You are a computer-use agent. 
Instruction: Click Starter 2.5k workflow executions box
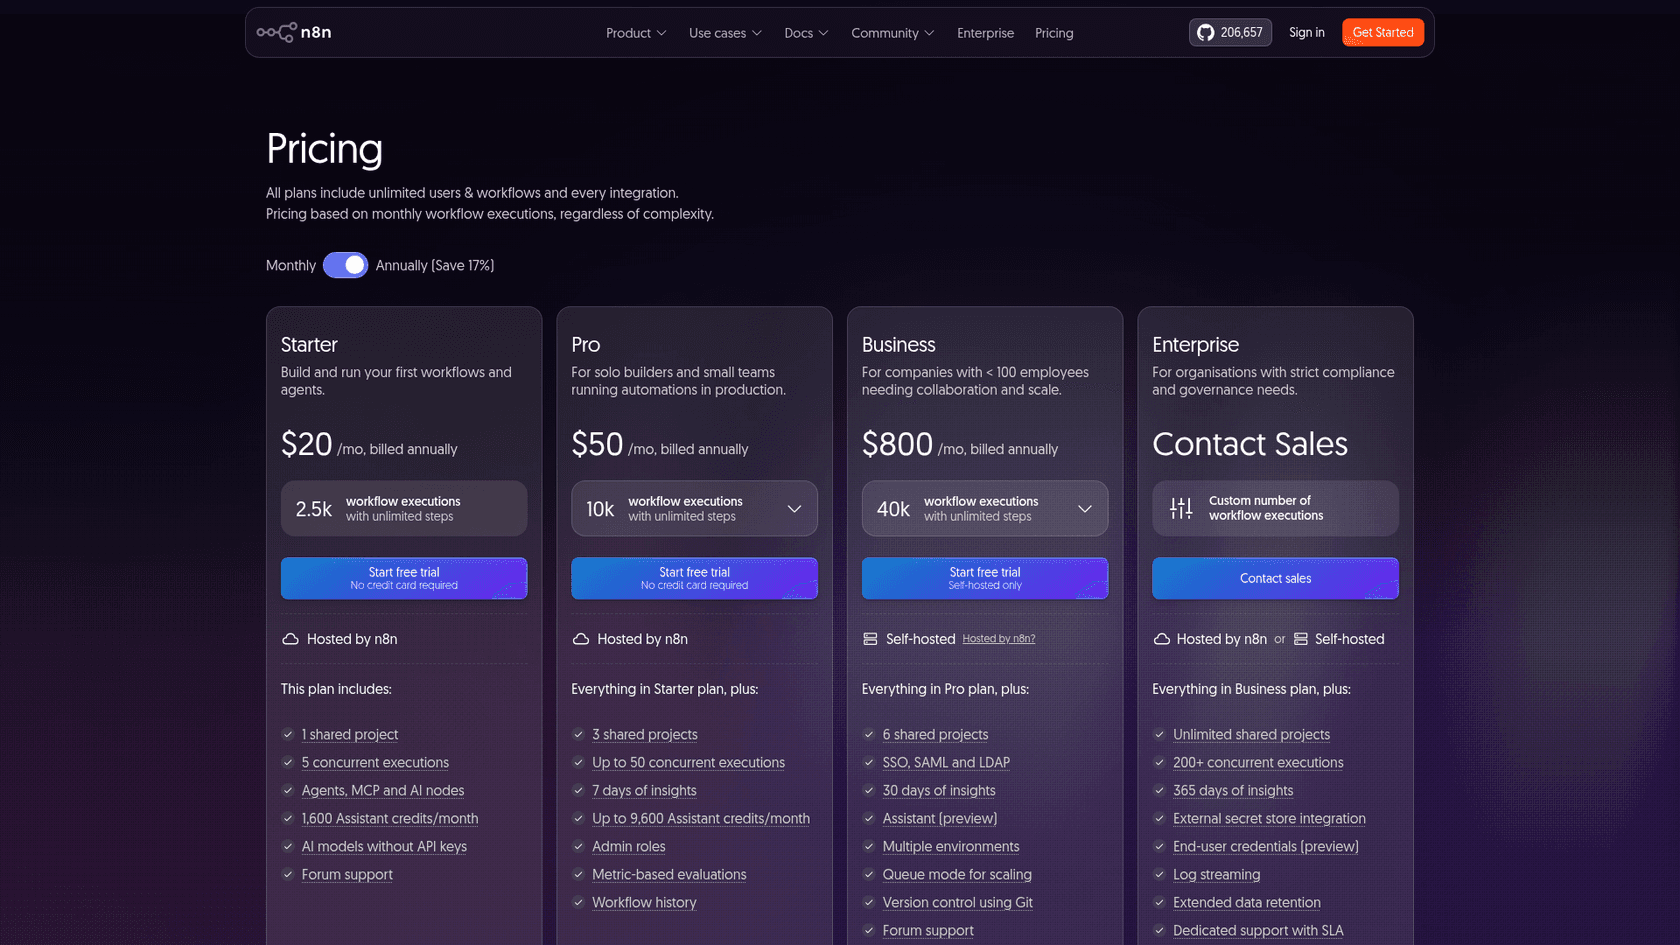(x=404, y=508)
